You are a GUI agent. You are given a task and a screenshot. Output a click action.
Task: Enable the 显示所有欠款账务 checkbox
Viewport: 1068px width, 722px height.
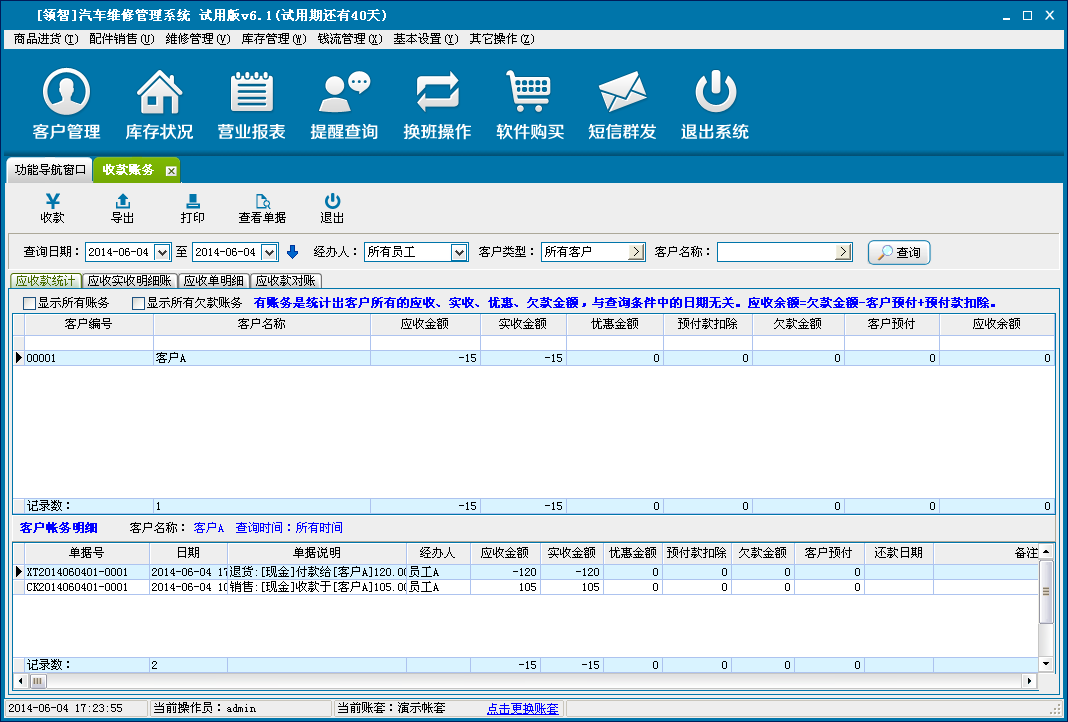click(139, 303)
